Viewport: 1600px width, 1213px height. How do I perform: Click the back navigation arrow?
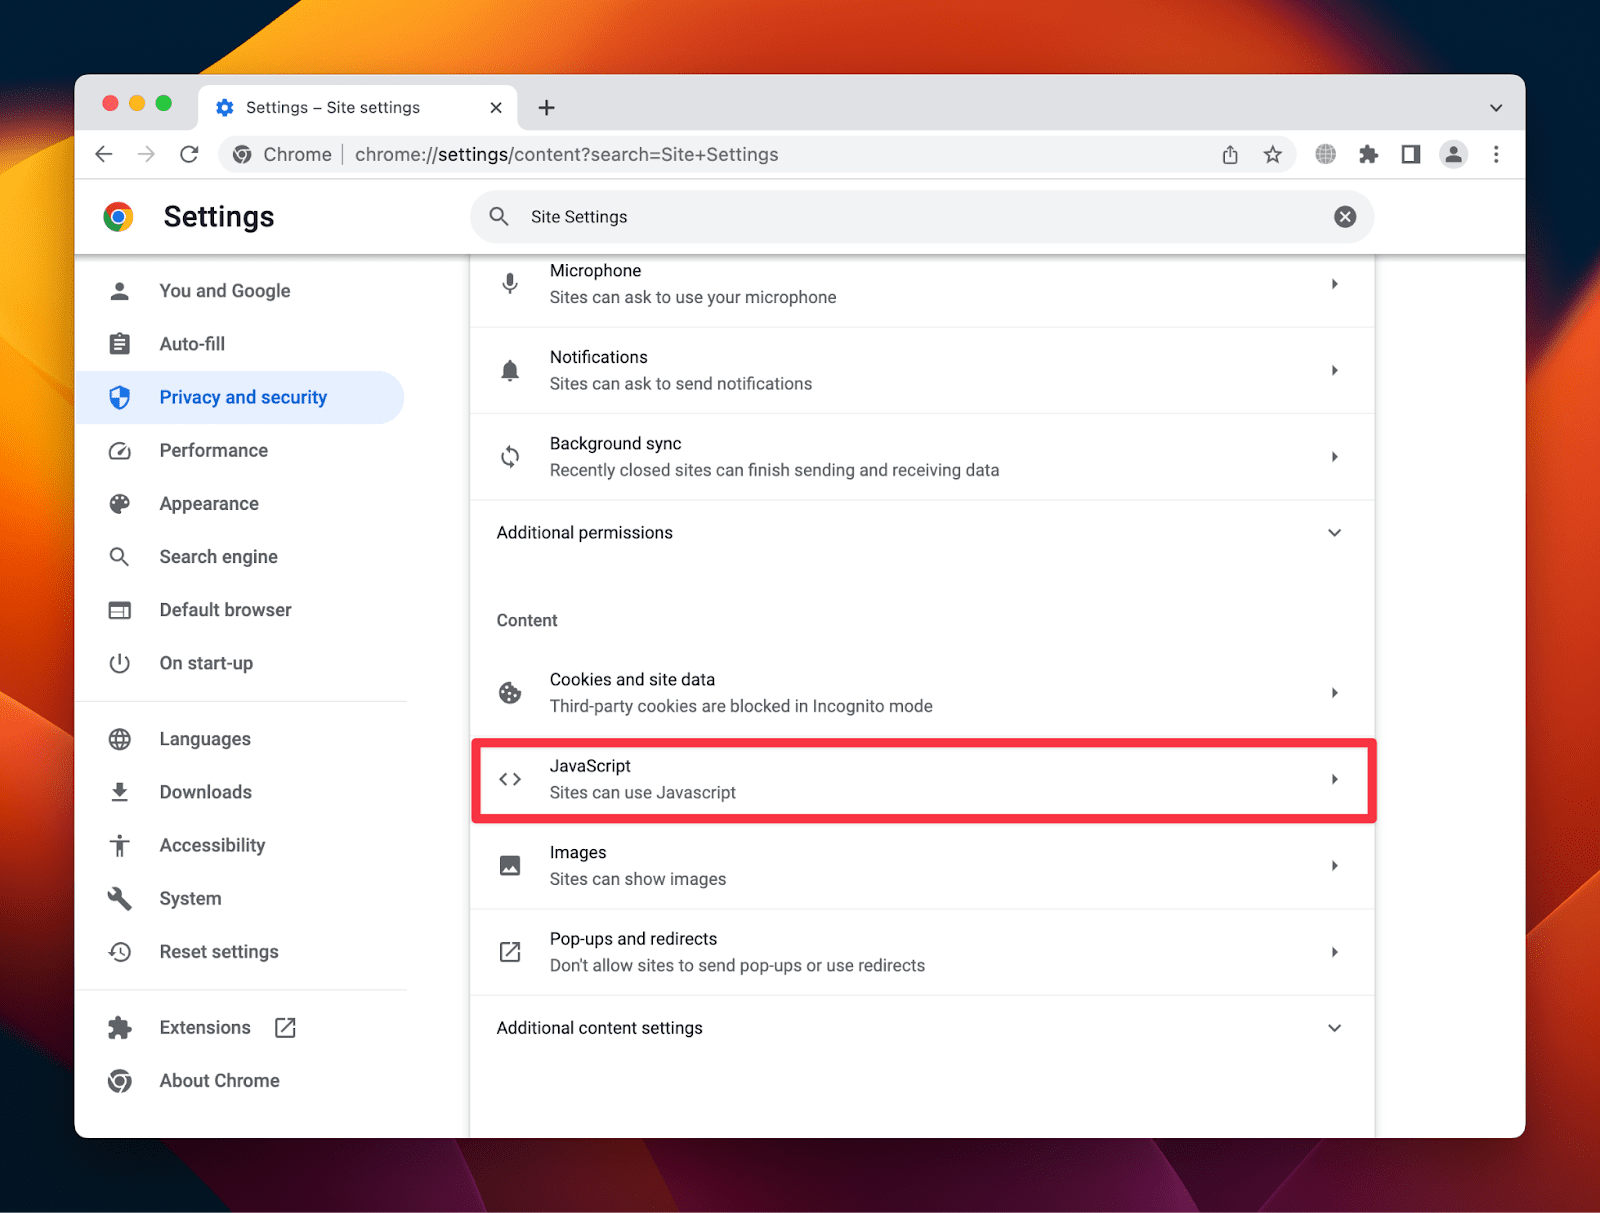104,154
